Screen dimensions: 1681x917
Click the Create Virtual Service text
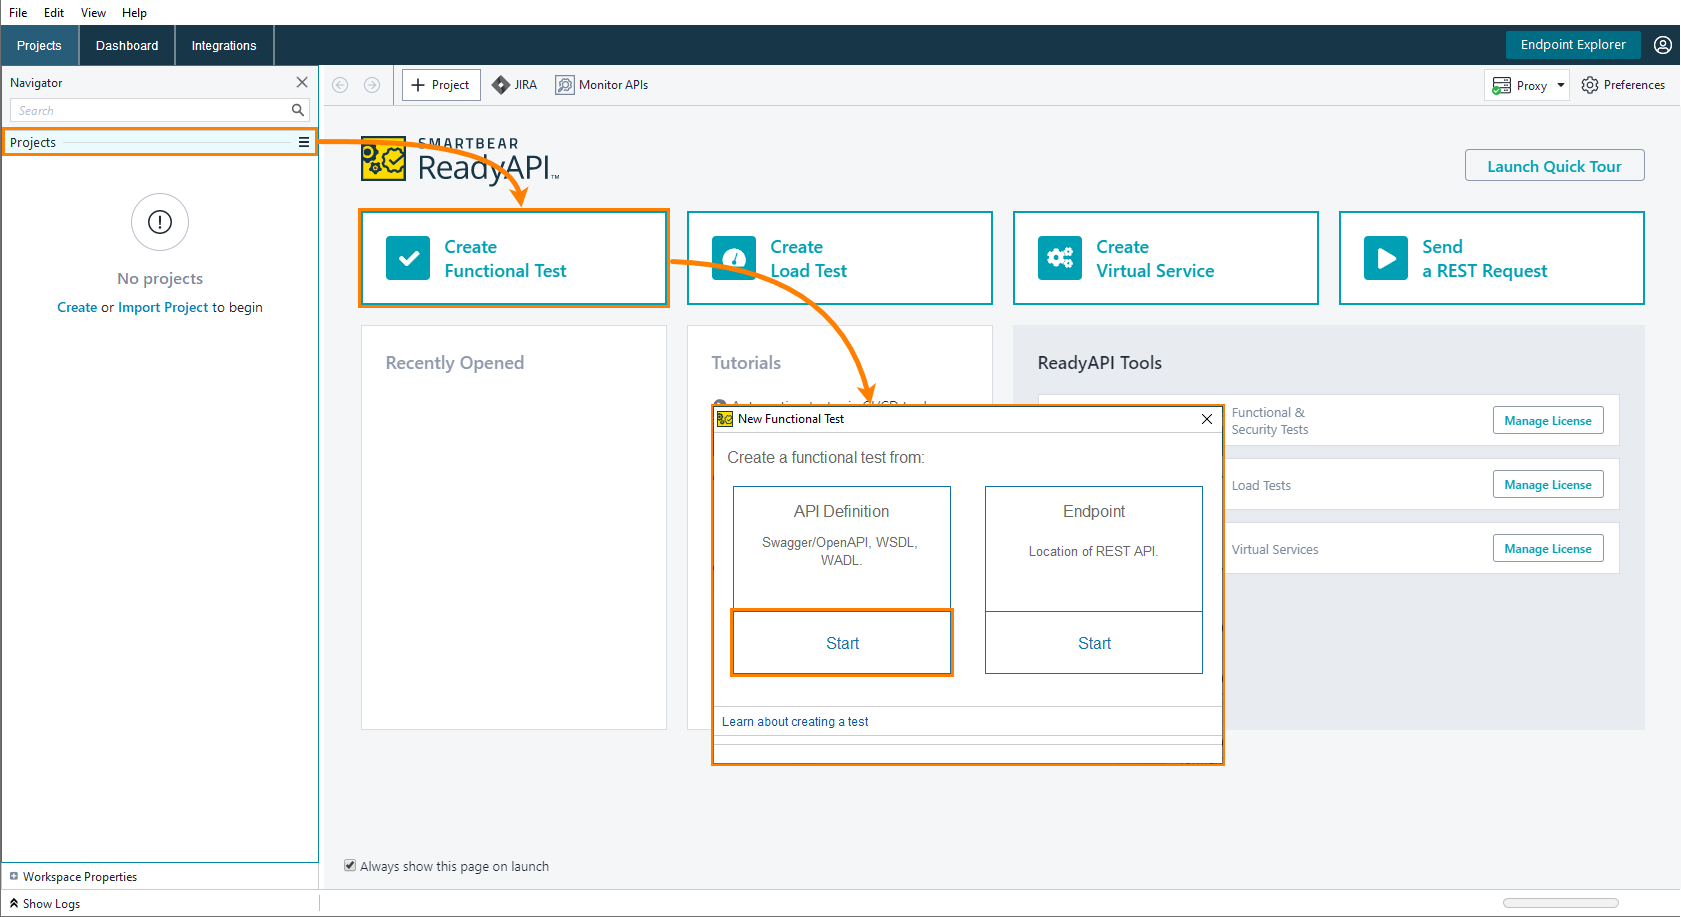coord(1155,259)
